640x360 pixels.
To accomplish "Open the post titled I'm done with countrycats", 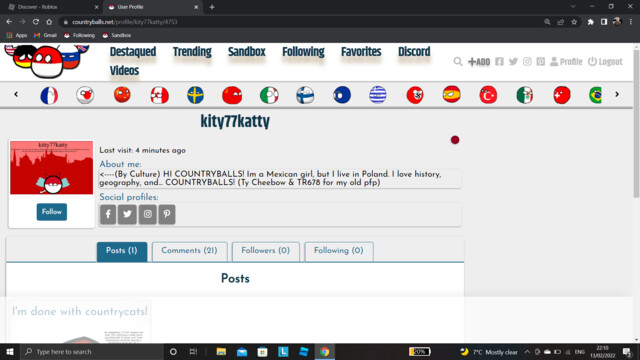I will click(80, 311).
